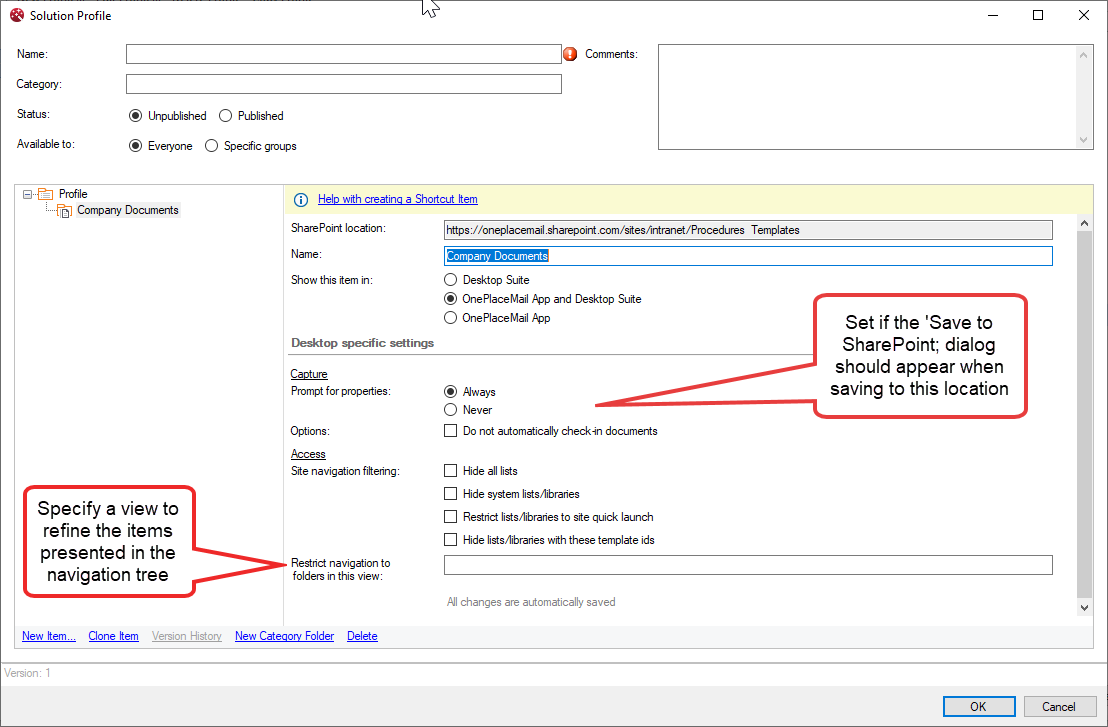
Task: Choose Specific groups availability option
Action: click(211, 146)
